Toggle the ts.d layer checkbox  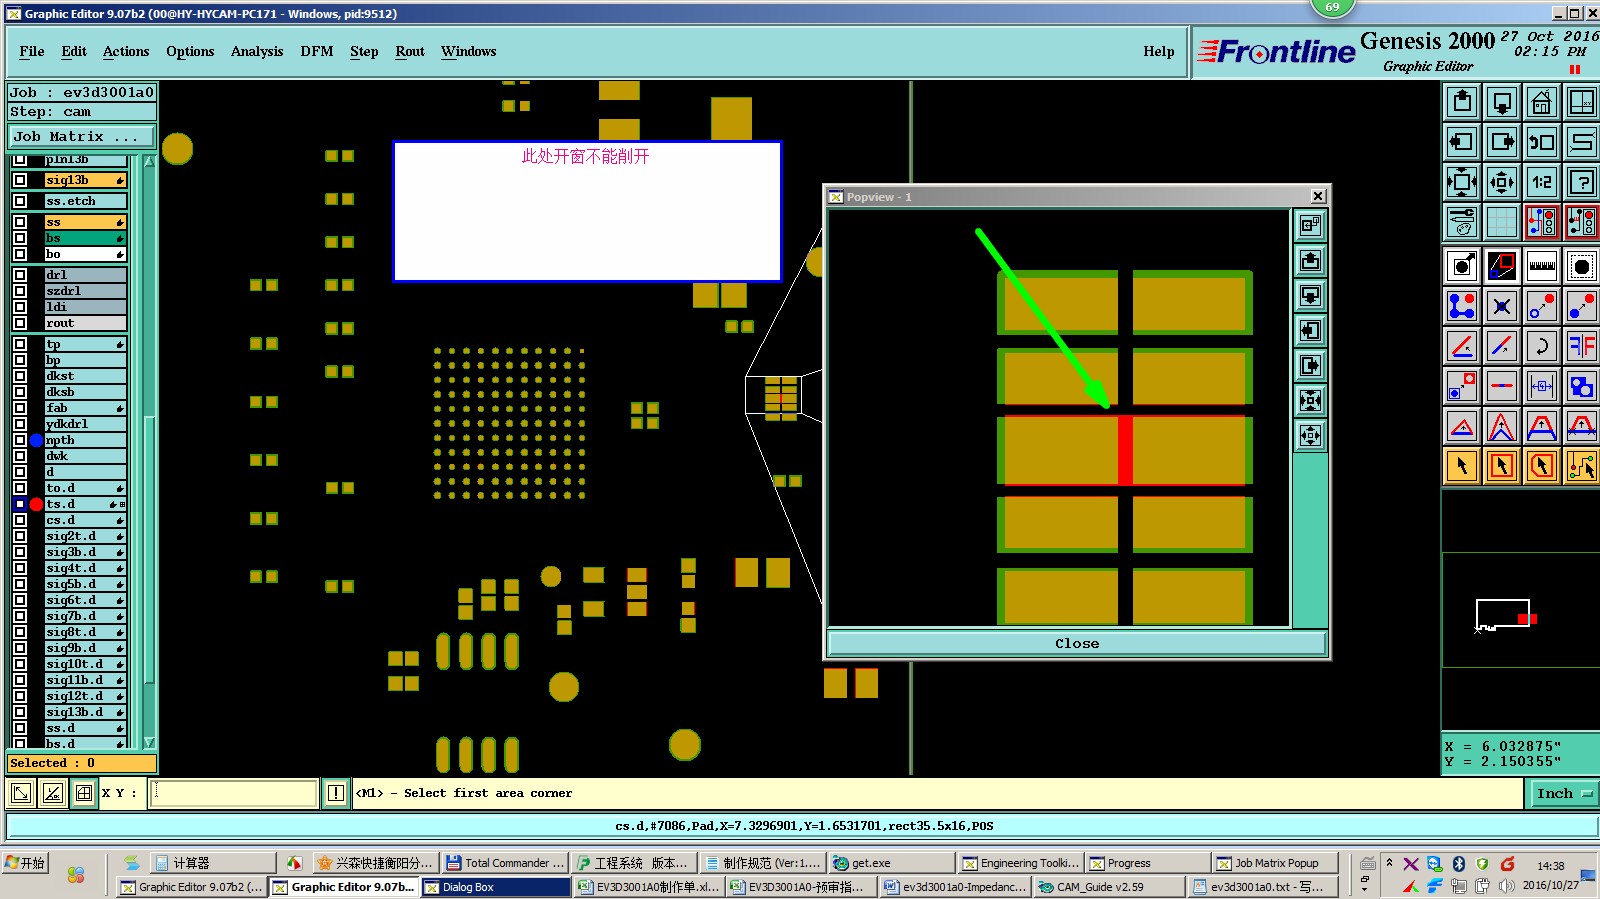[x=20, y=504]
